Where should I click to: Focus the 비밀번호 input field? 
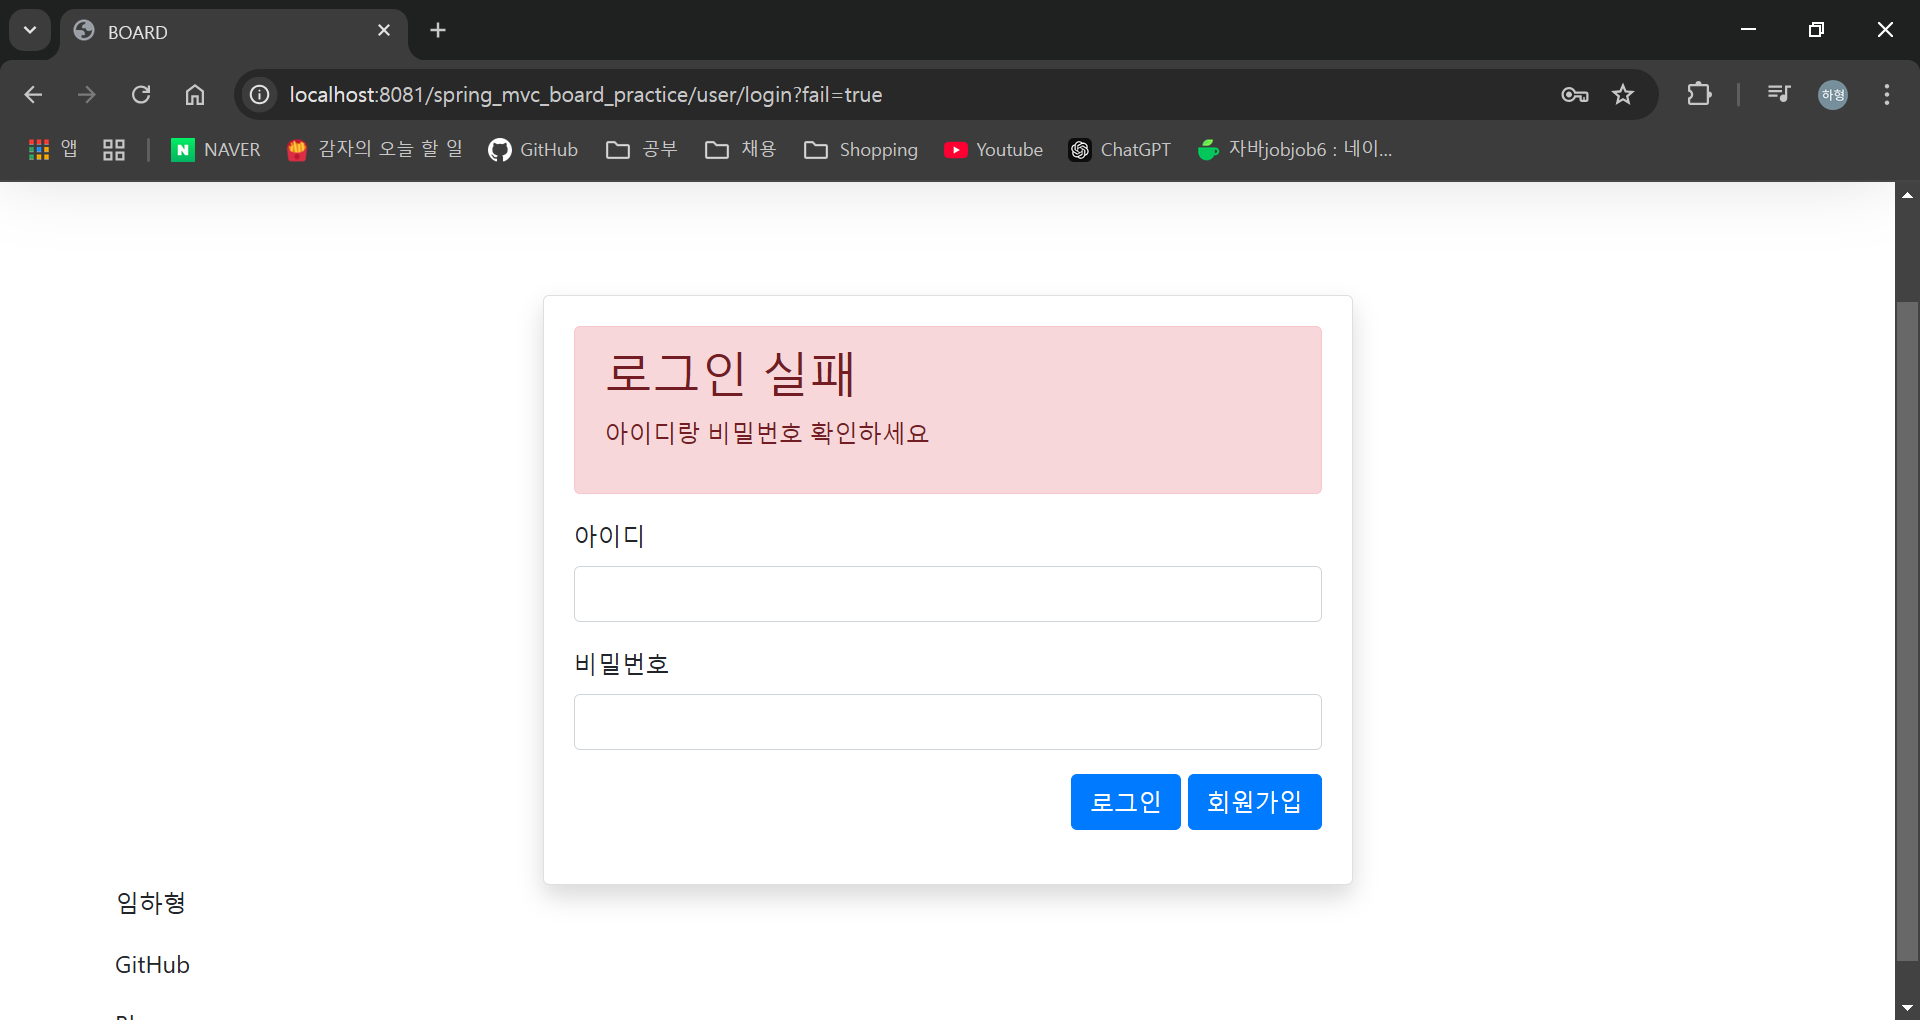(x=948, y=722)
